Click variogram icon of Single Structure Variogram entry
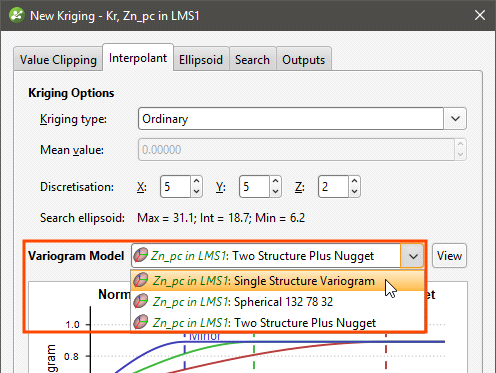 (x=140, y=281)
